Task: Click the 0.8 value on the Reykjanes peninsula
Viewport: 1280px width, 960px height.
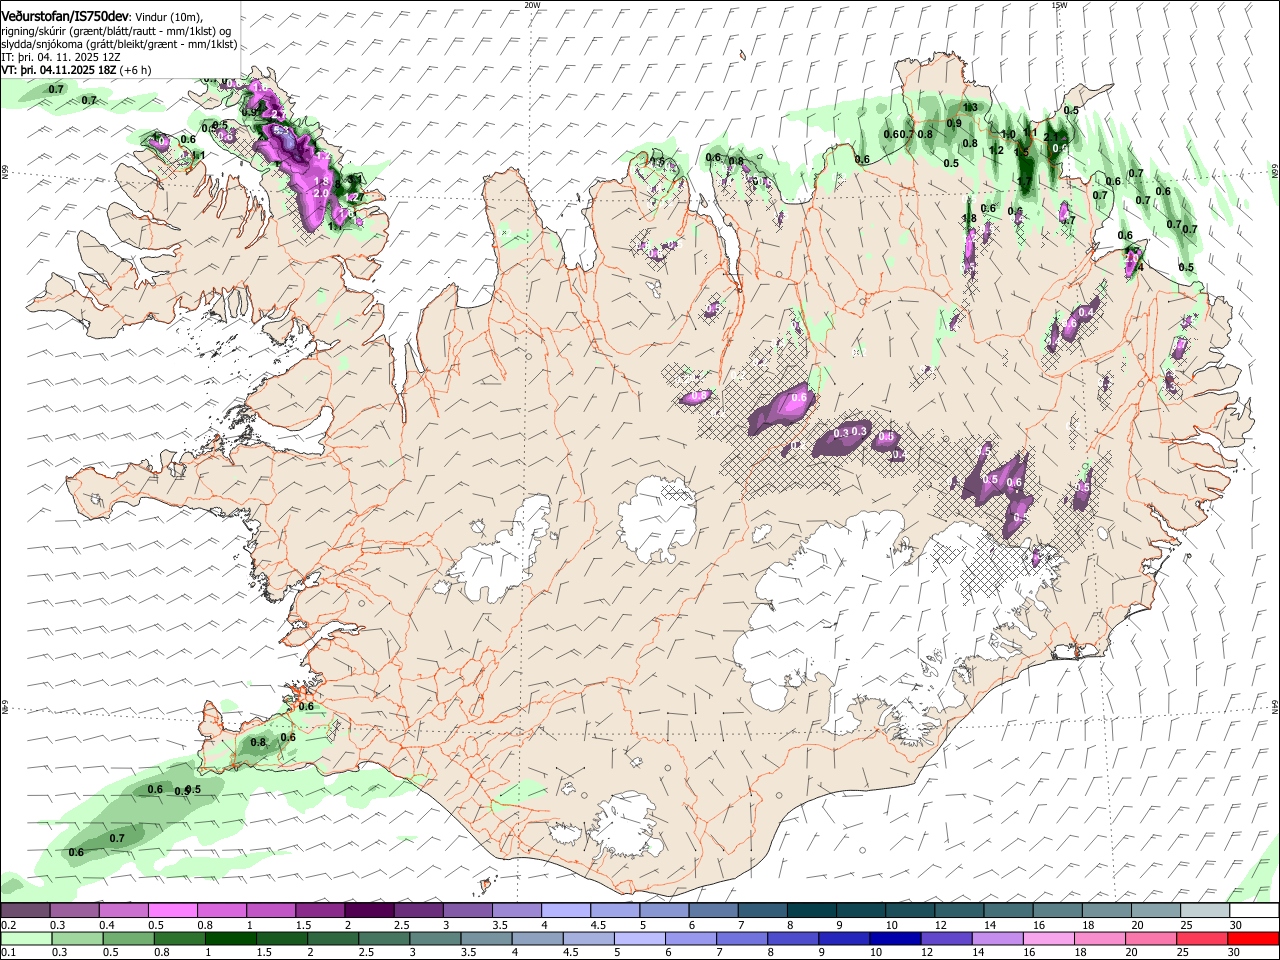Action: pos(258,742)
